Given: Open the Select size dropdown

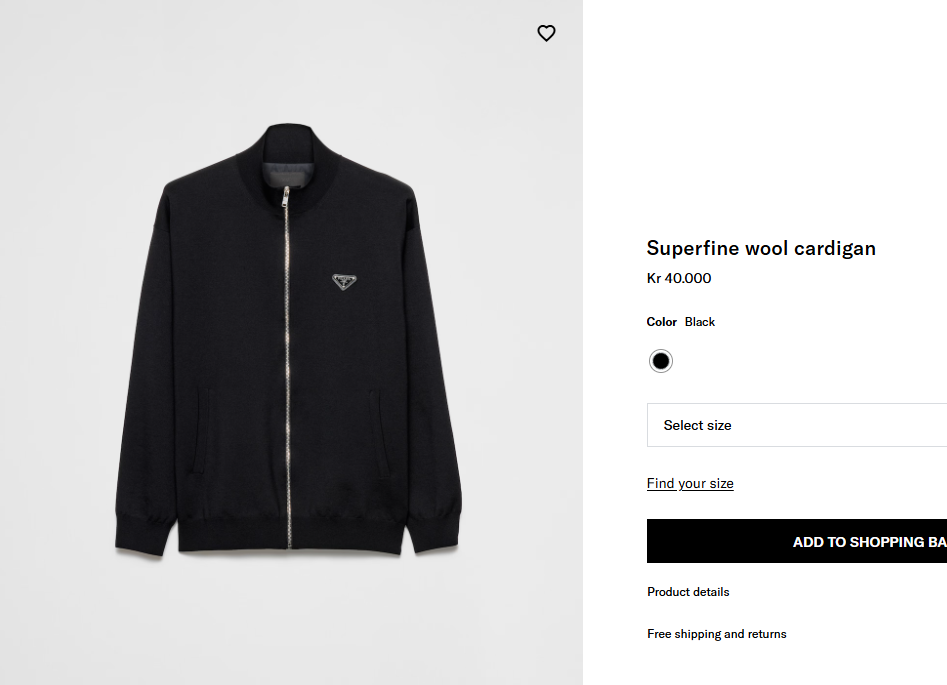Looking at the screenshot, I should [x=797, y=425].
